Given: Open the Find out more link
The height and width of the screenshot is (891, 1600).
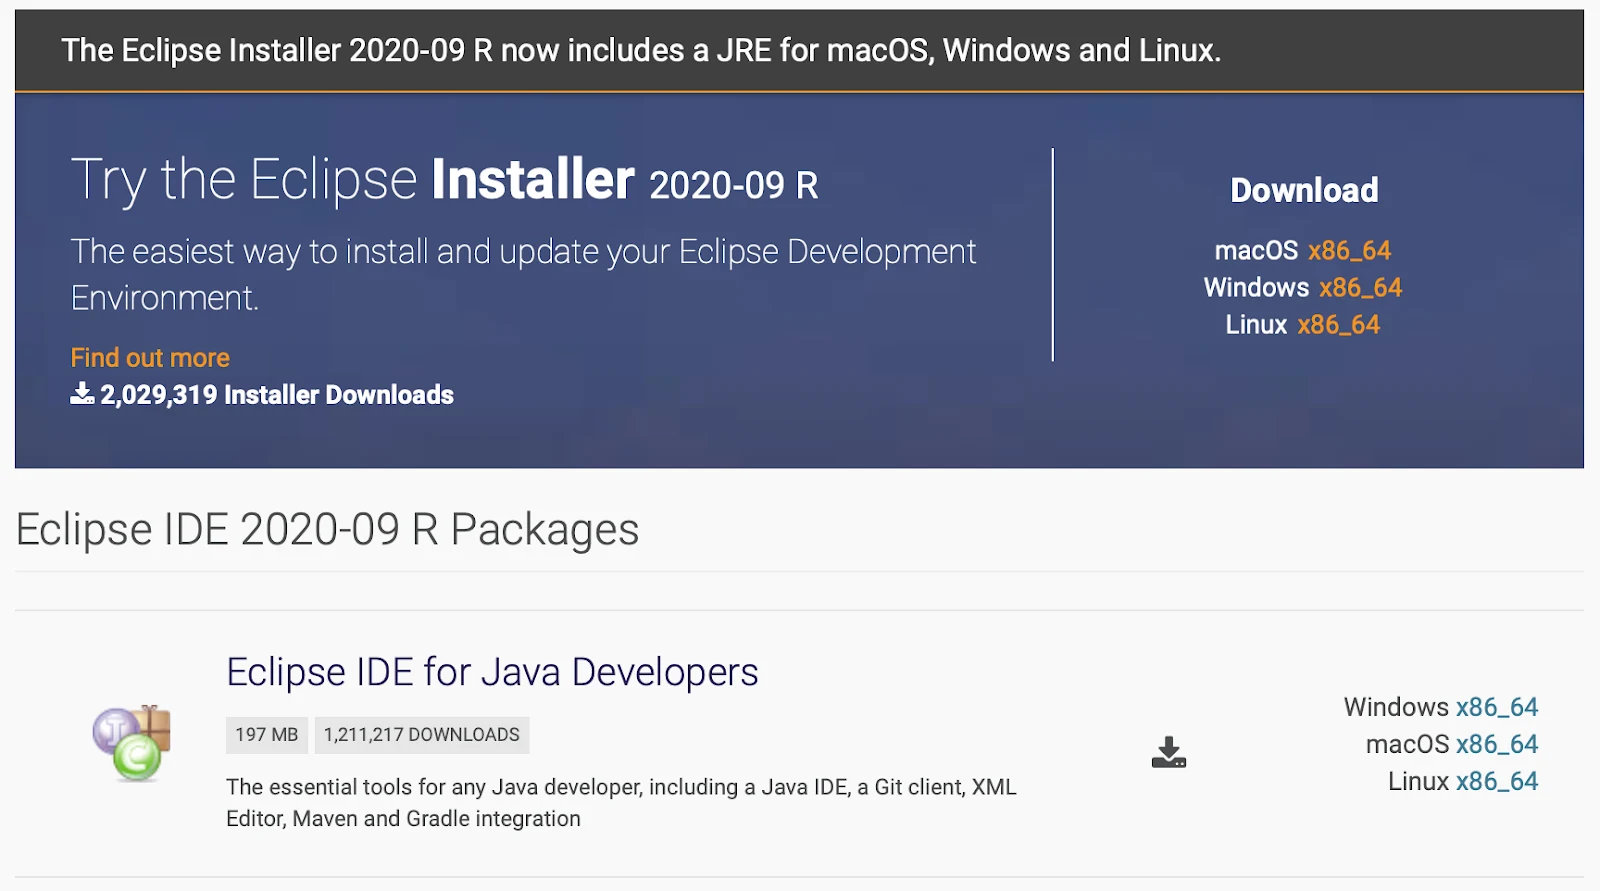Looking at the screenshot, I should point(150,357).
